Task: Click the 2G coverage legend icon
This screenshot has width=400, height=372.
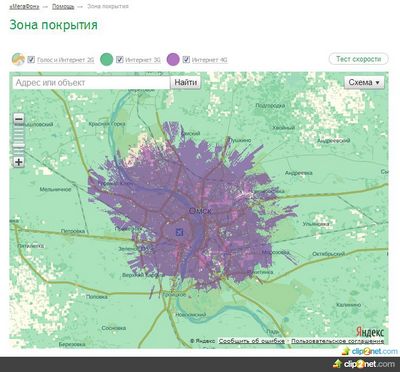Action: [x=18, y=59]
